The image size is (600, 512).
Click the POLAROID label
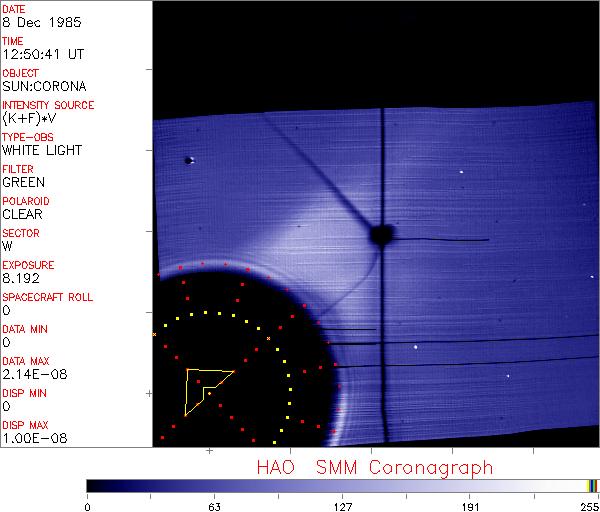click(x=26, y=201)
